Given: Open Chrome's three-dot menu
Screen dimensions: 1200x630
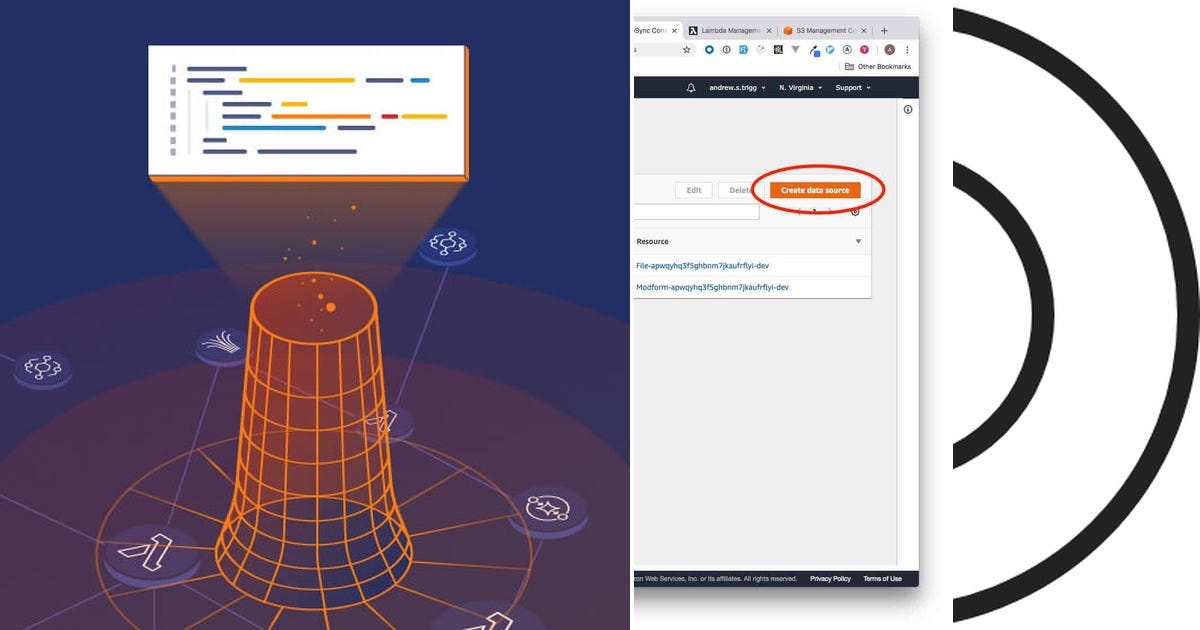Looking at the screenshot, I should [907, 50].
